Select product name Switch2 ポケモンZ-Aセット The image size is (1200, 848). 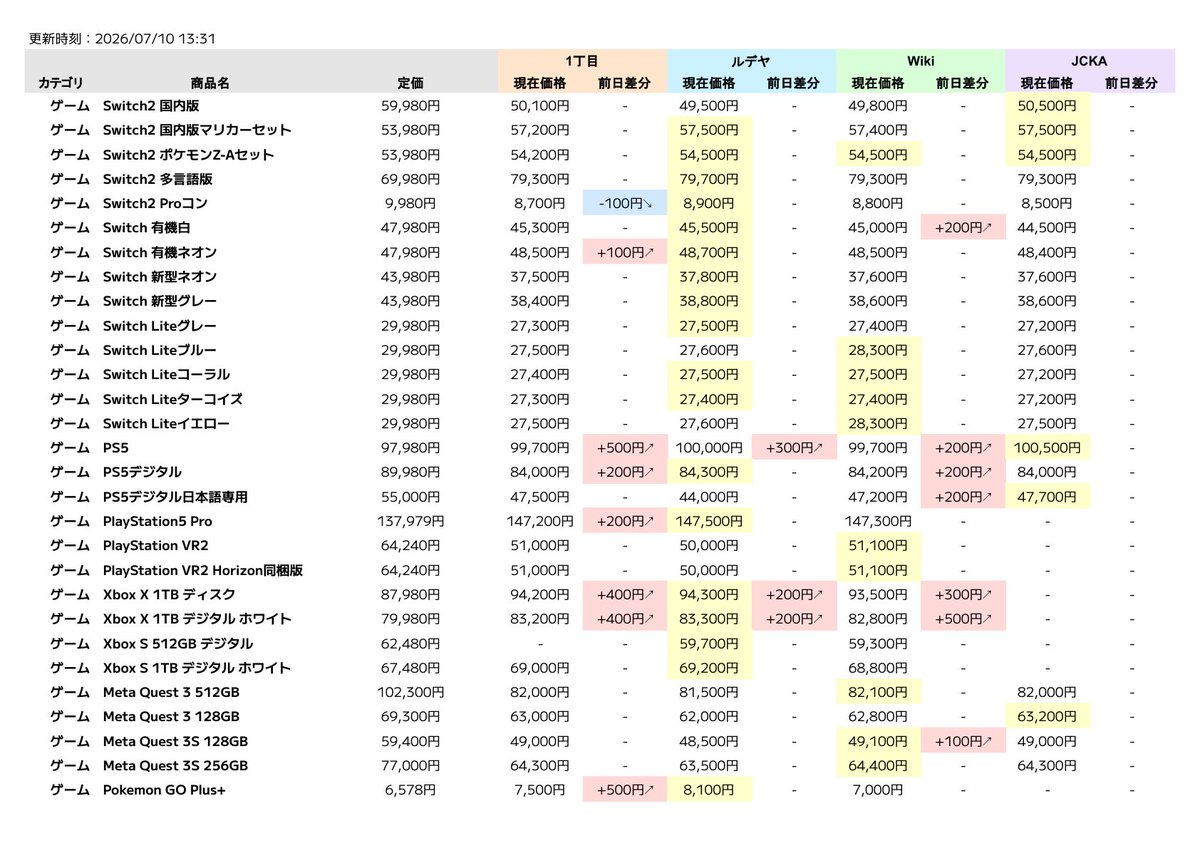point(188,155)
